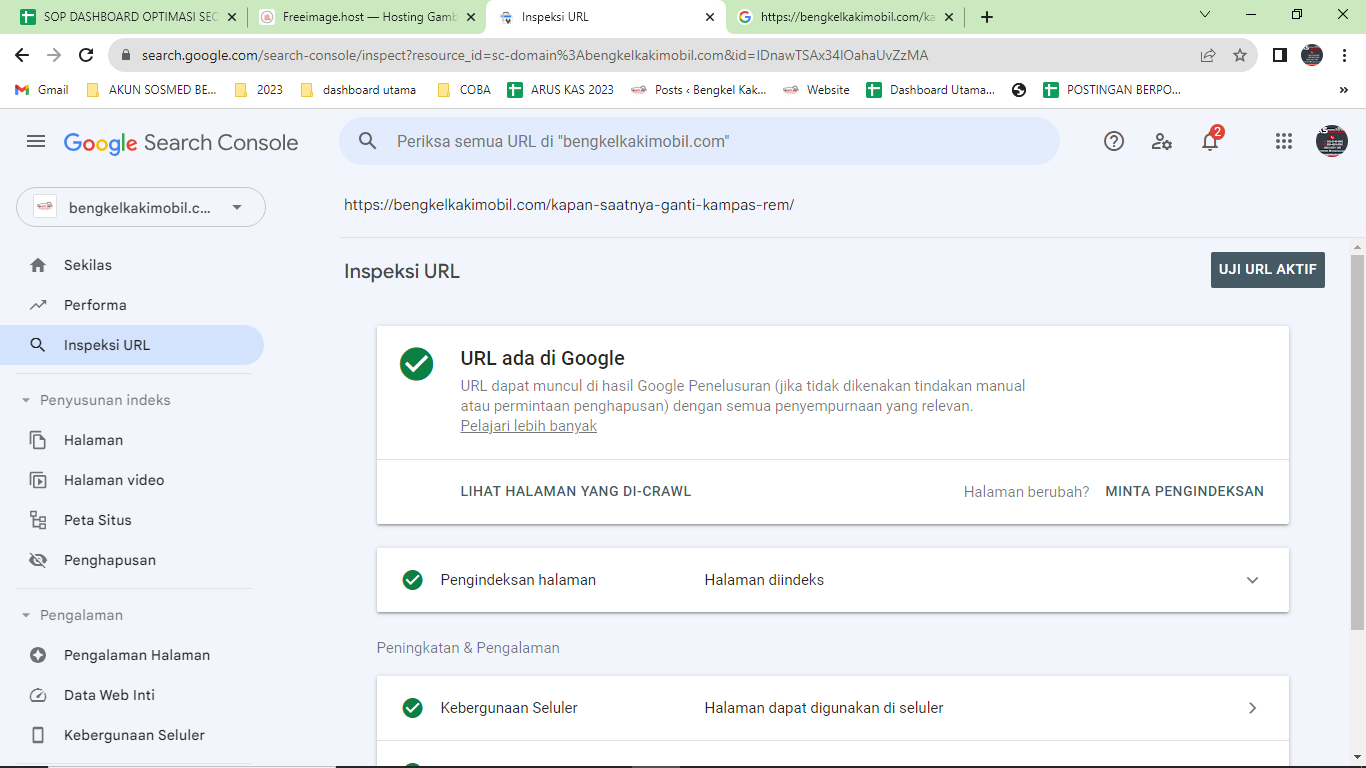
Task: Open the Chrome three-dot menu
Action: point(1345,55)
